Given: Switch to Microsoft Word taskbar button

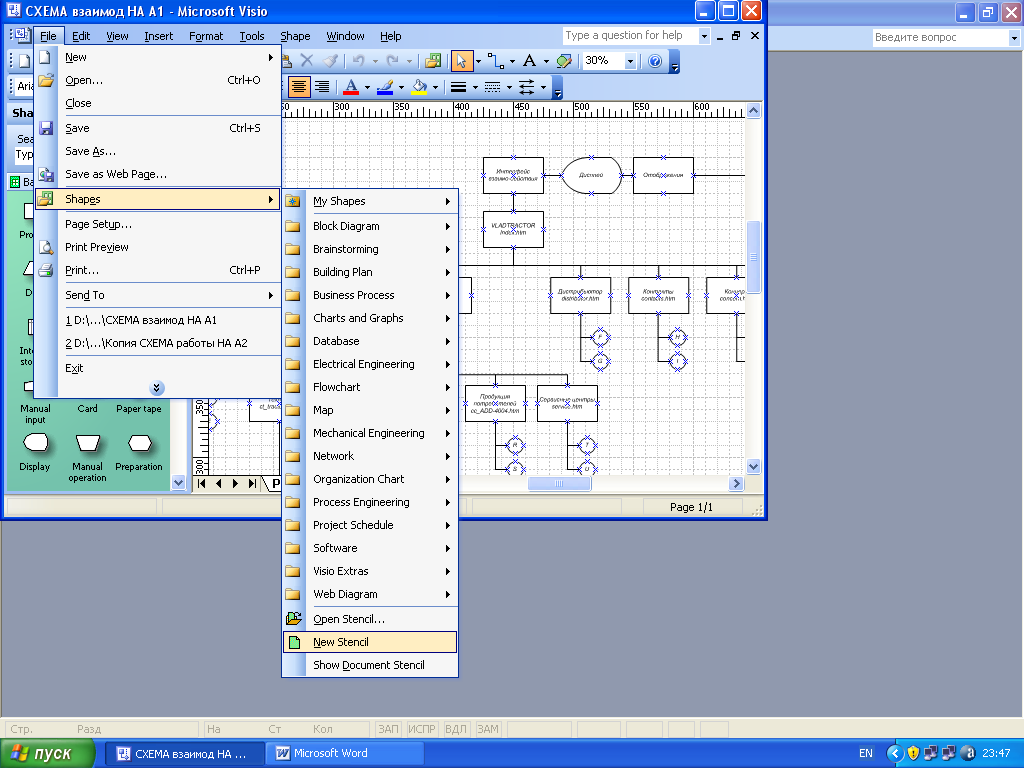Looking at the screenshot, I should pyautogui.click(x=345, y=753).
